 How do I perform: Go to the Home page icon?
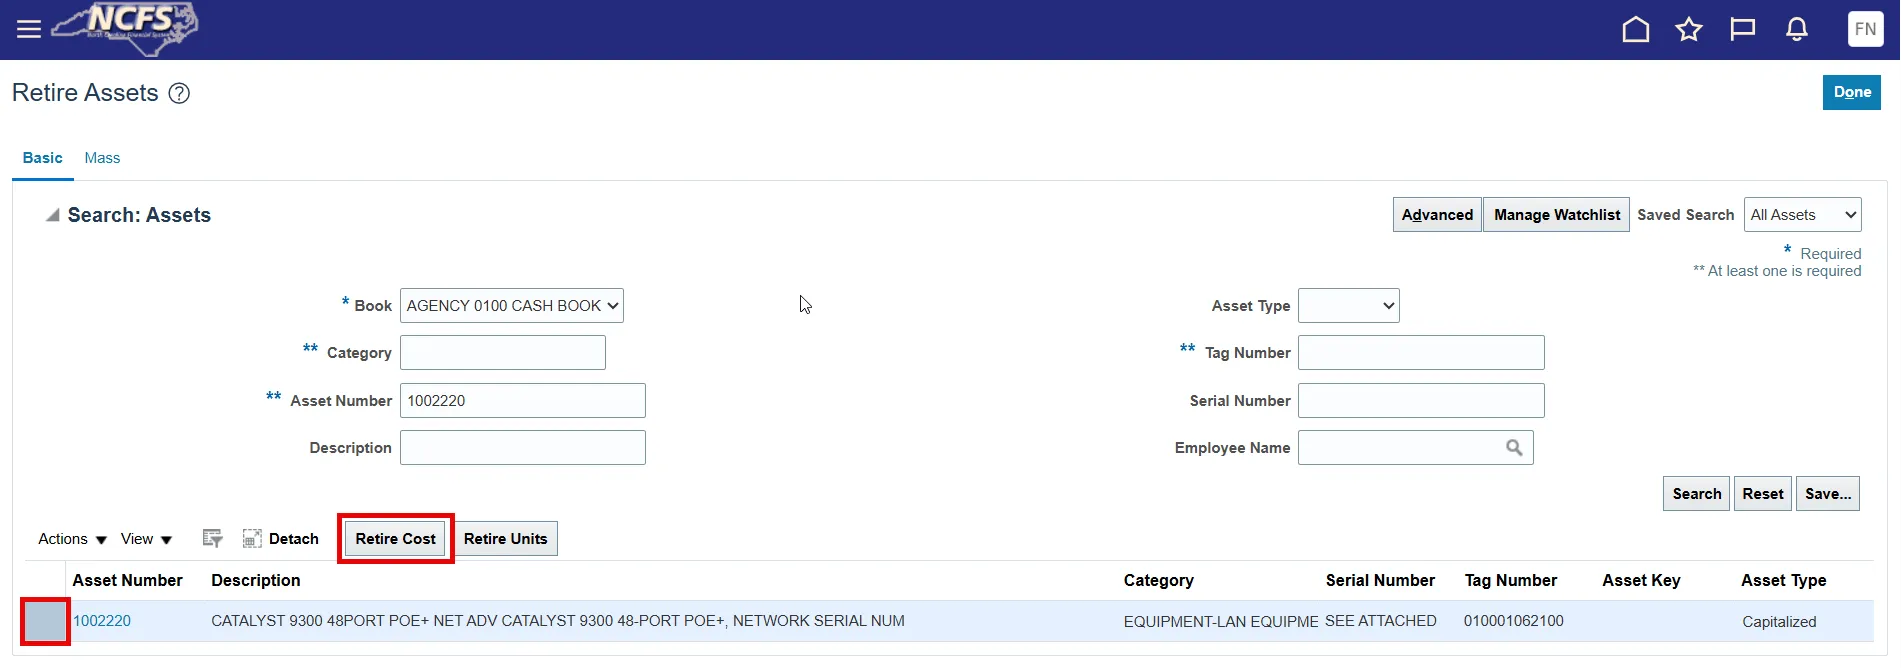[x=1636, y=29]
